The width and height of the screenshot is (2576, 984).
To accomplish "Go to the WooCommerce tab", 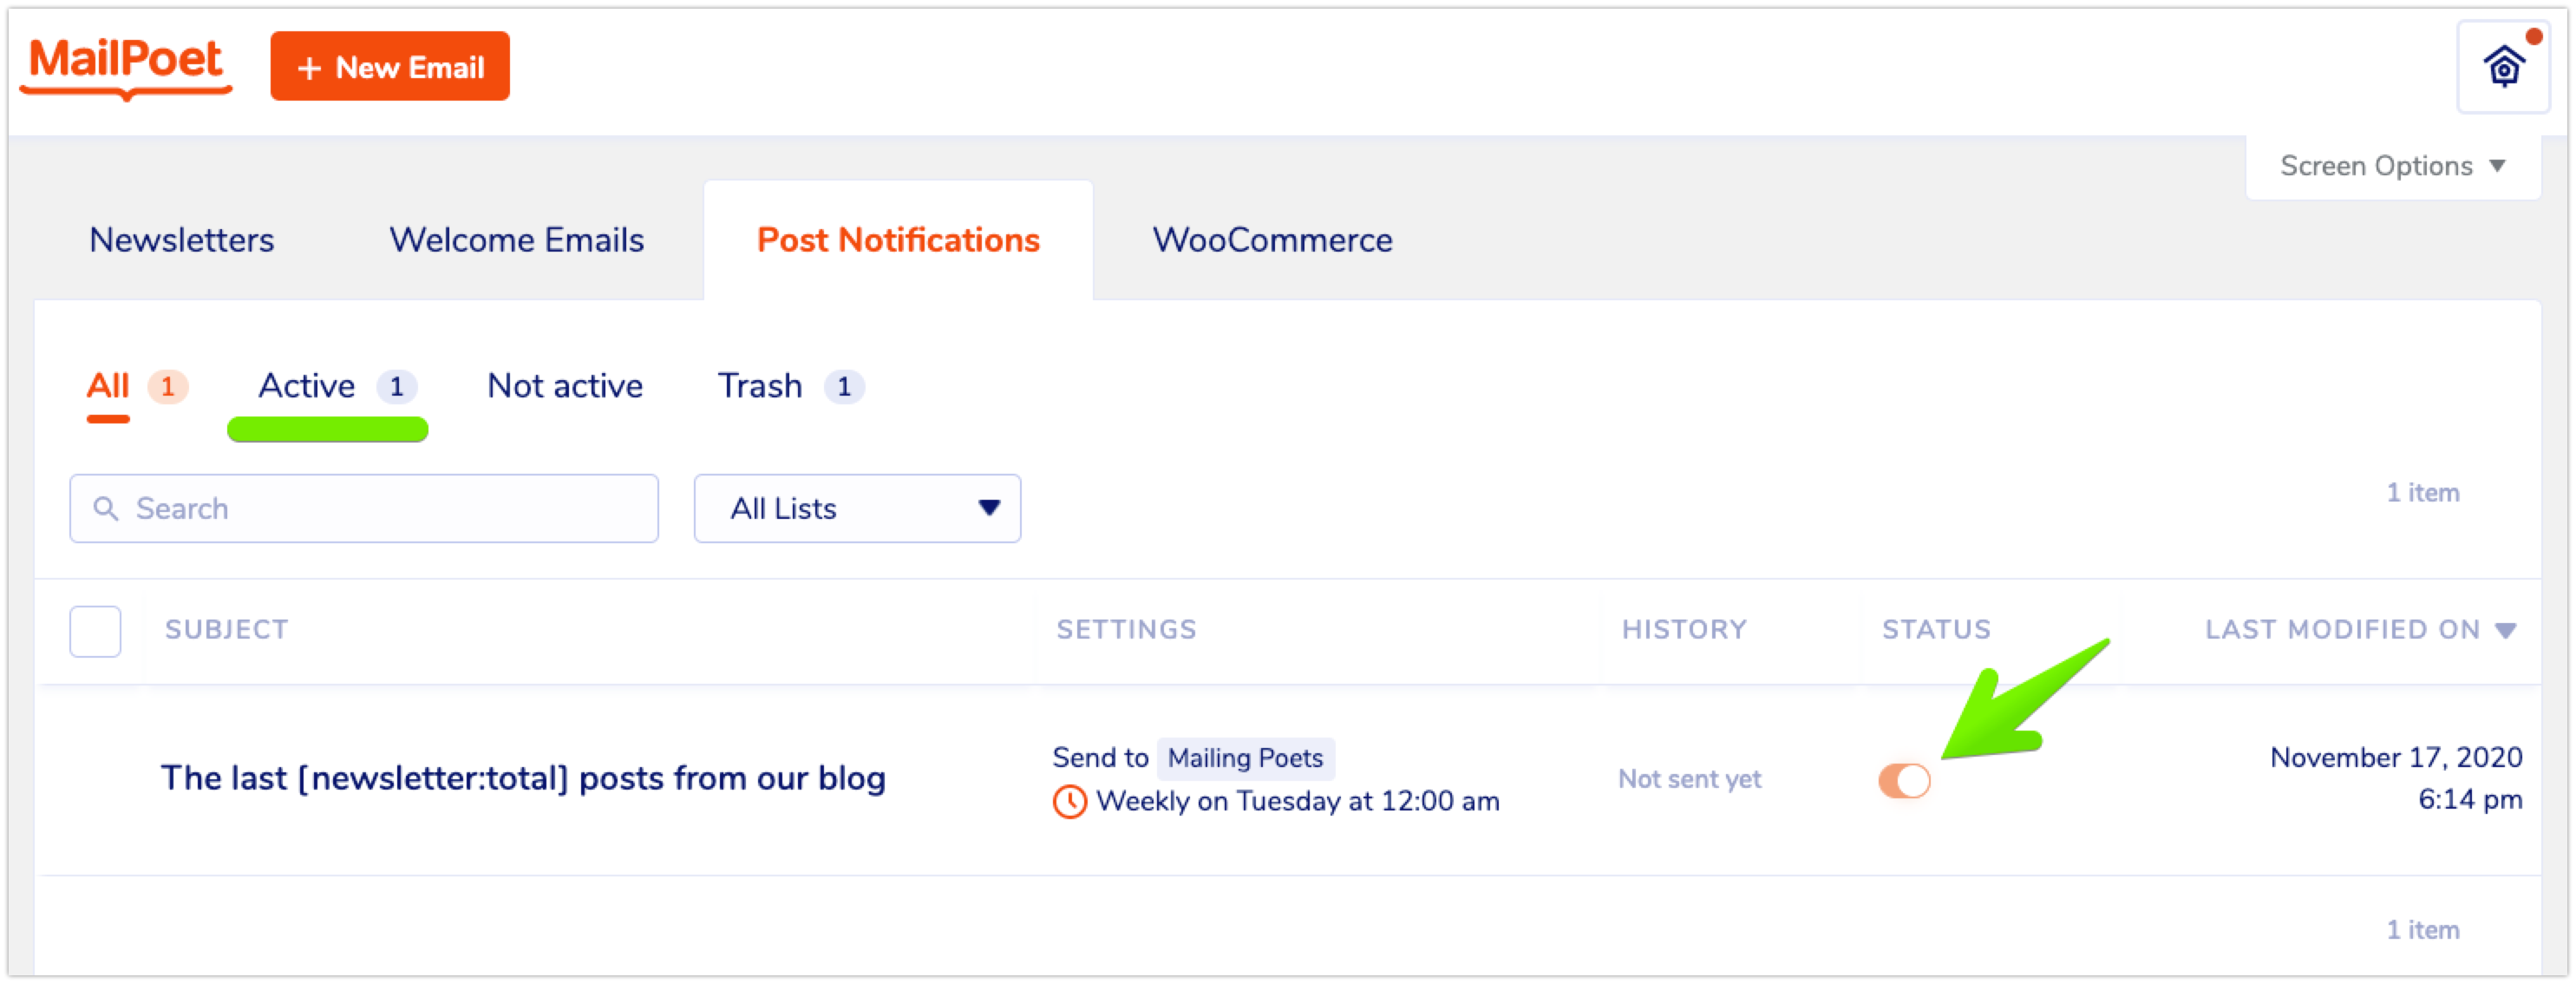I will pyautogui.click(x=1272, y=240).
